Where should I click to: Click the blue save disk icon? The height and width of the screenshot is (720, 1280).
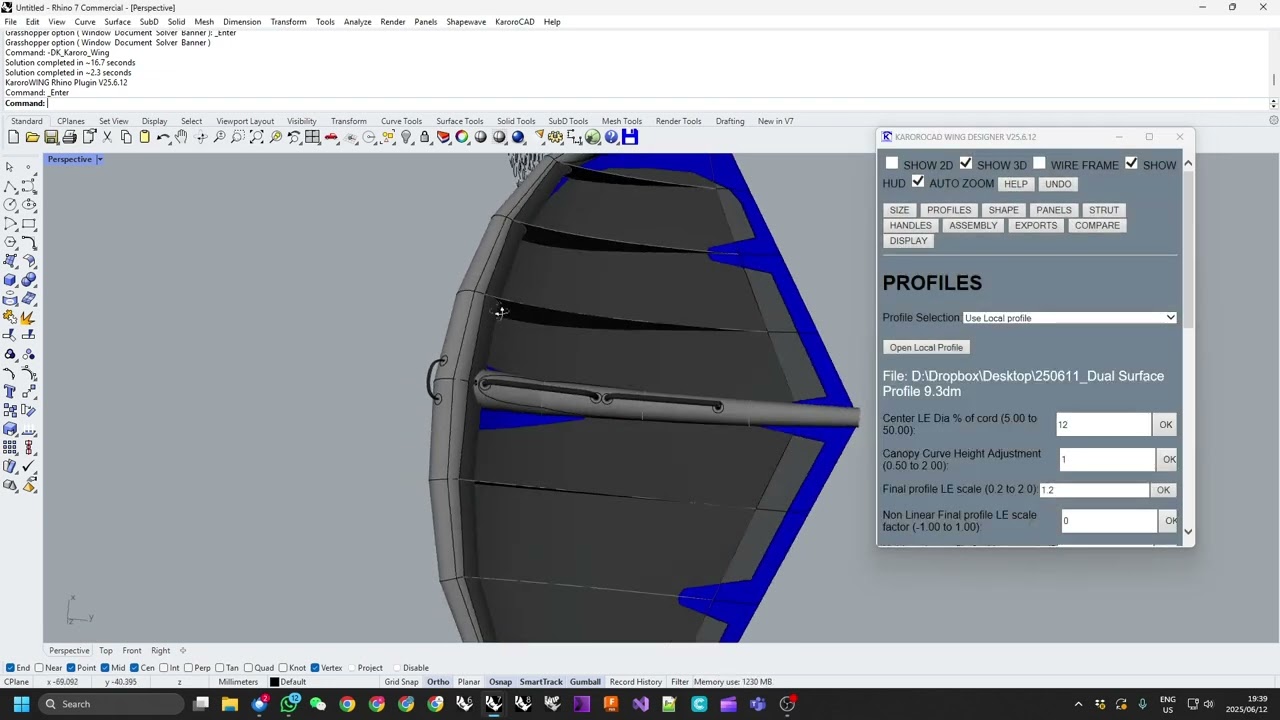pos(630,137)
